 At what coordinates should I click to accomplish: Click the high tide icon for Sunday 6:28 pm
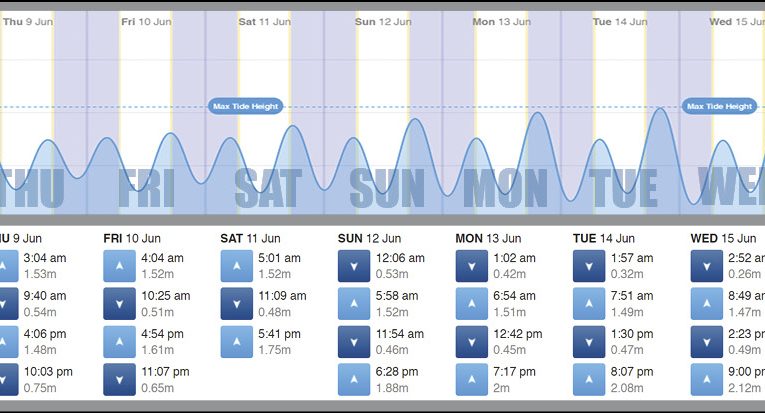353,379
